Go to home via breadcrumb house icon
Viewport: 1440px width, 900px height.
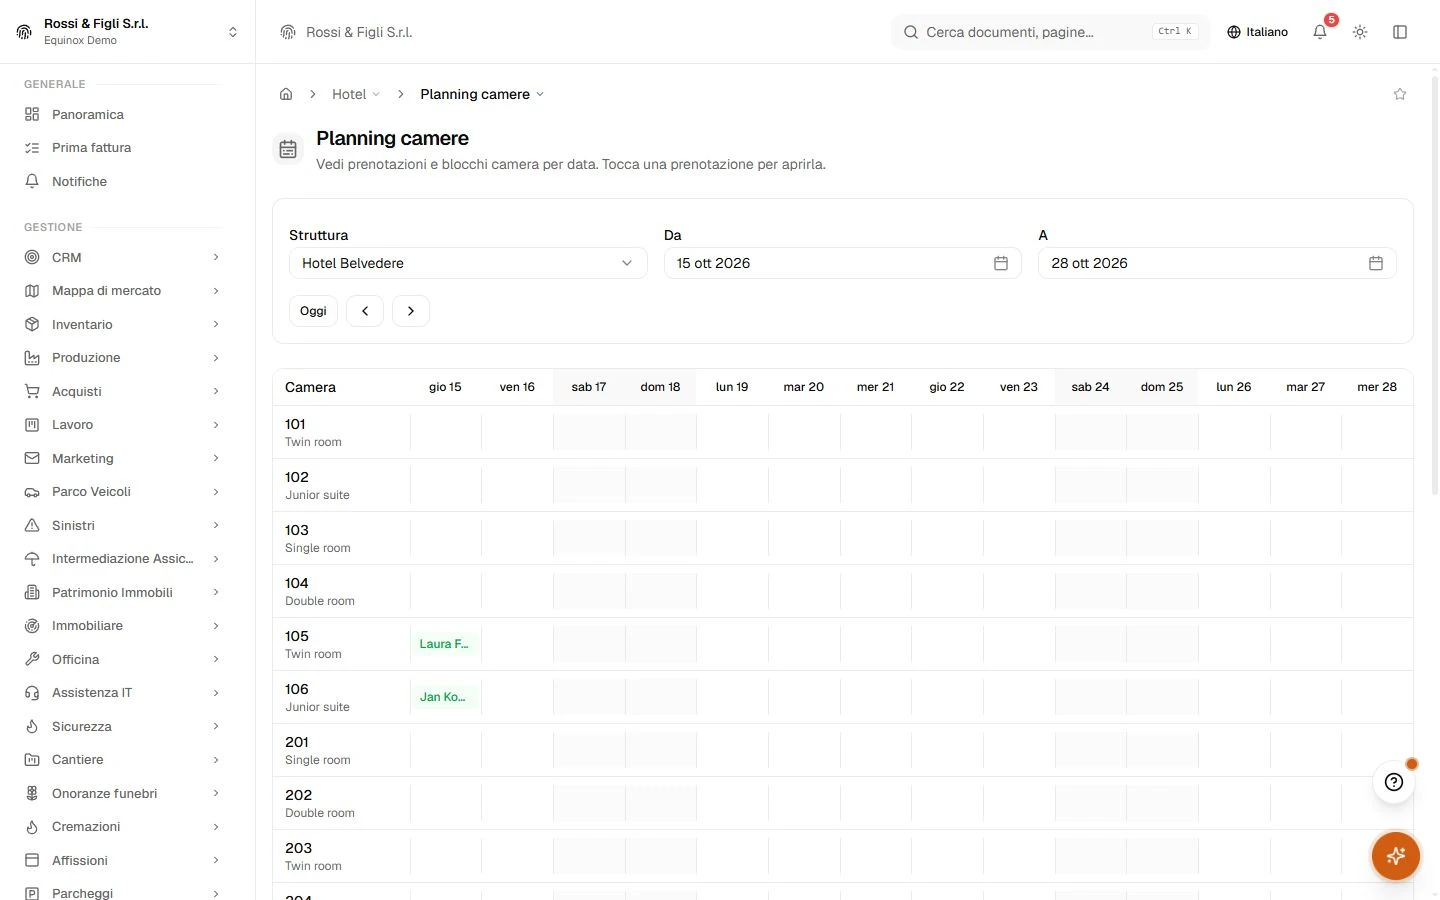(286, 94)
